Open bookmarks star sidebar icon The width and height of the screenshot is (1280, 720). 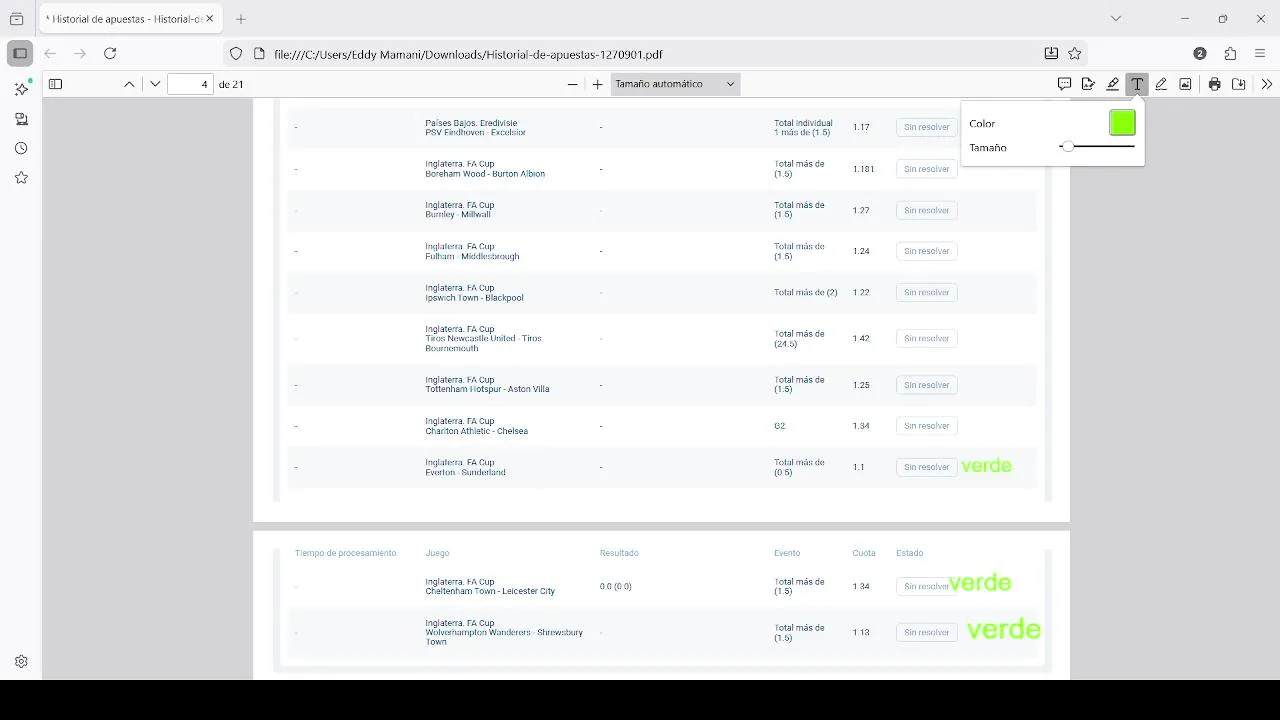click(x=21, y=178)
